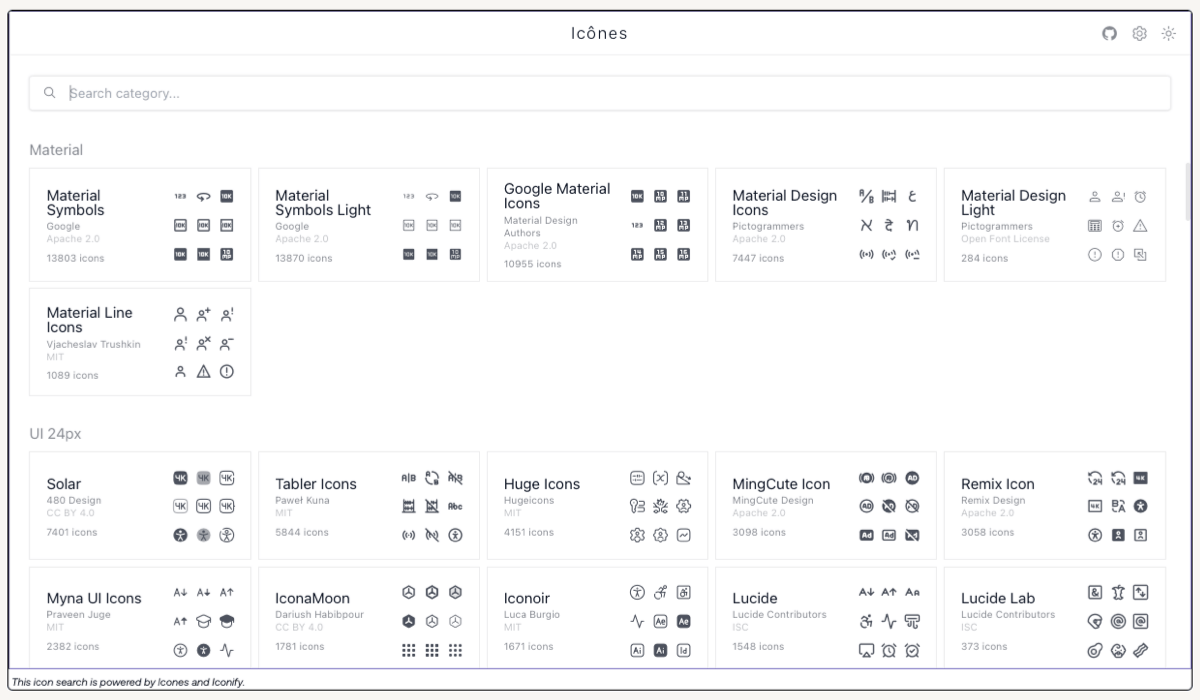Choose the Abc icon in Tabler Icons
This screenshot has width=1200, height=700.
[455, 506]
